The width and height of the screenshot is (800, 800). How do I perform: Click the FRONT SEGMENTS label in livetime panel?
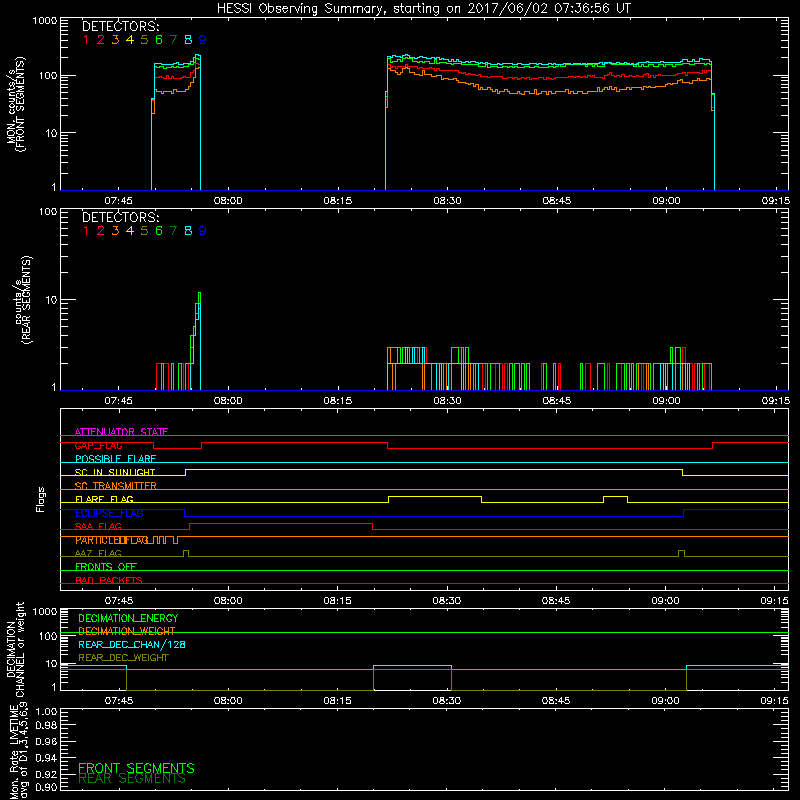point(136,768)
